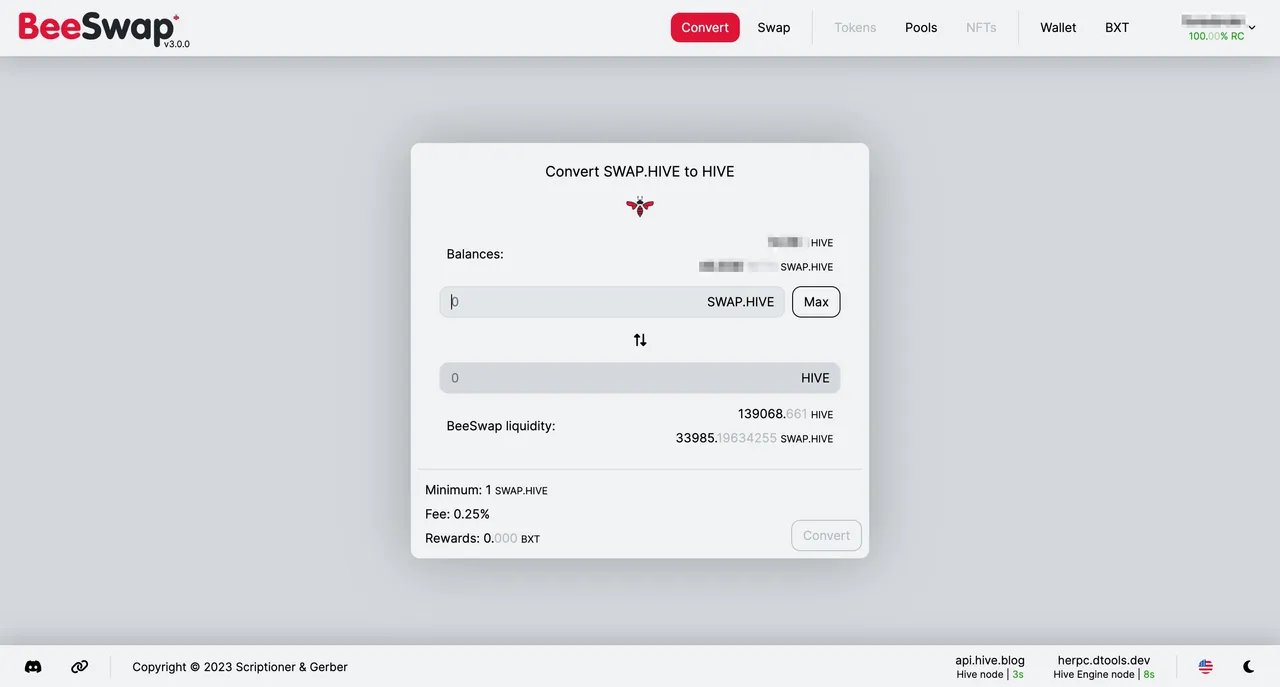Select the NFTs menu item

981,27
